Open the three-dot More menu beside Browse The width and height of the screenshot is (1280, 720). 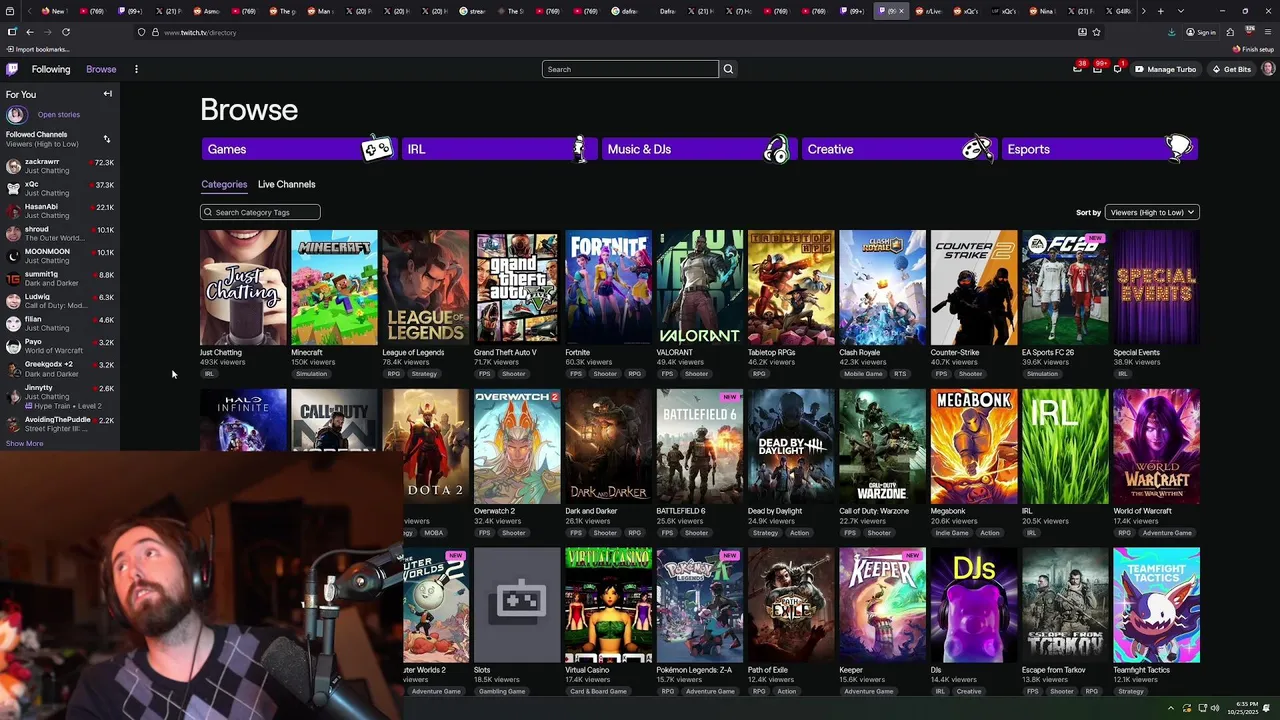tap(136, 69)
